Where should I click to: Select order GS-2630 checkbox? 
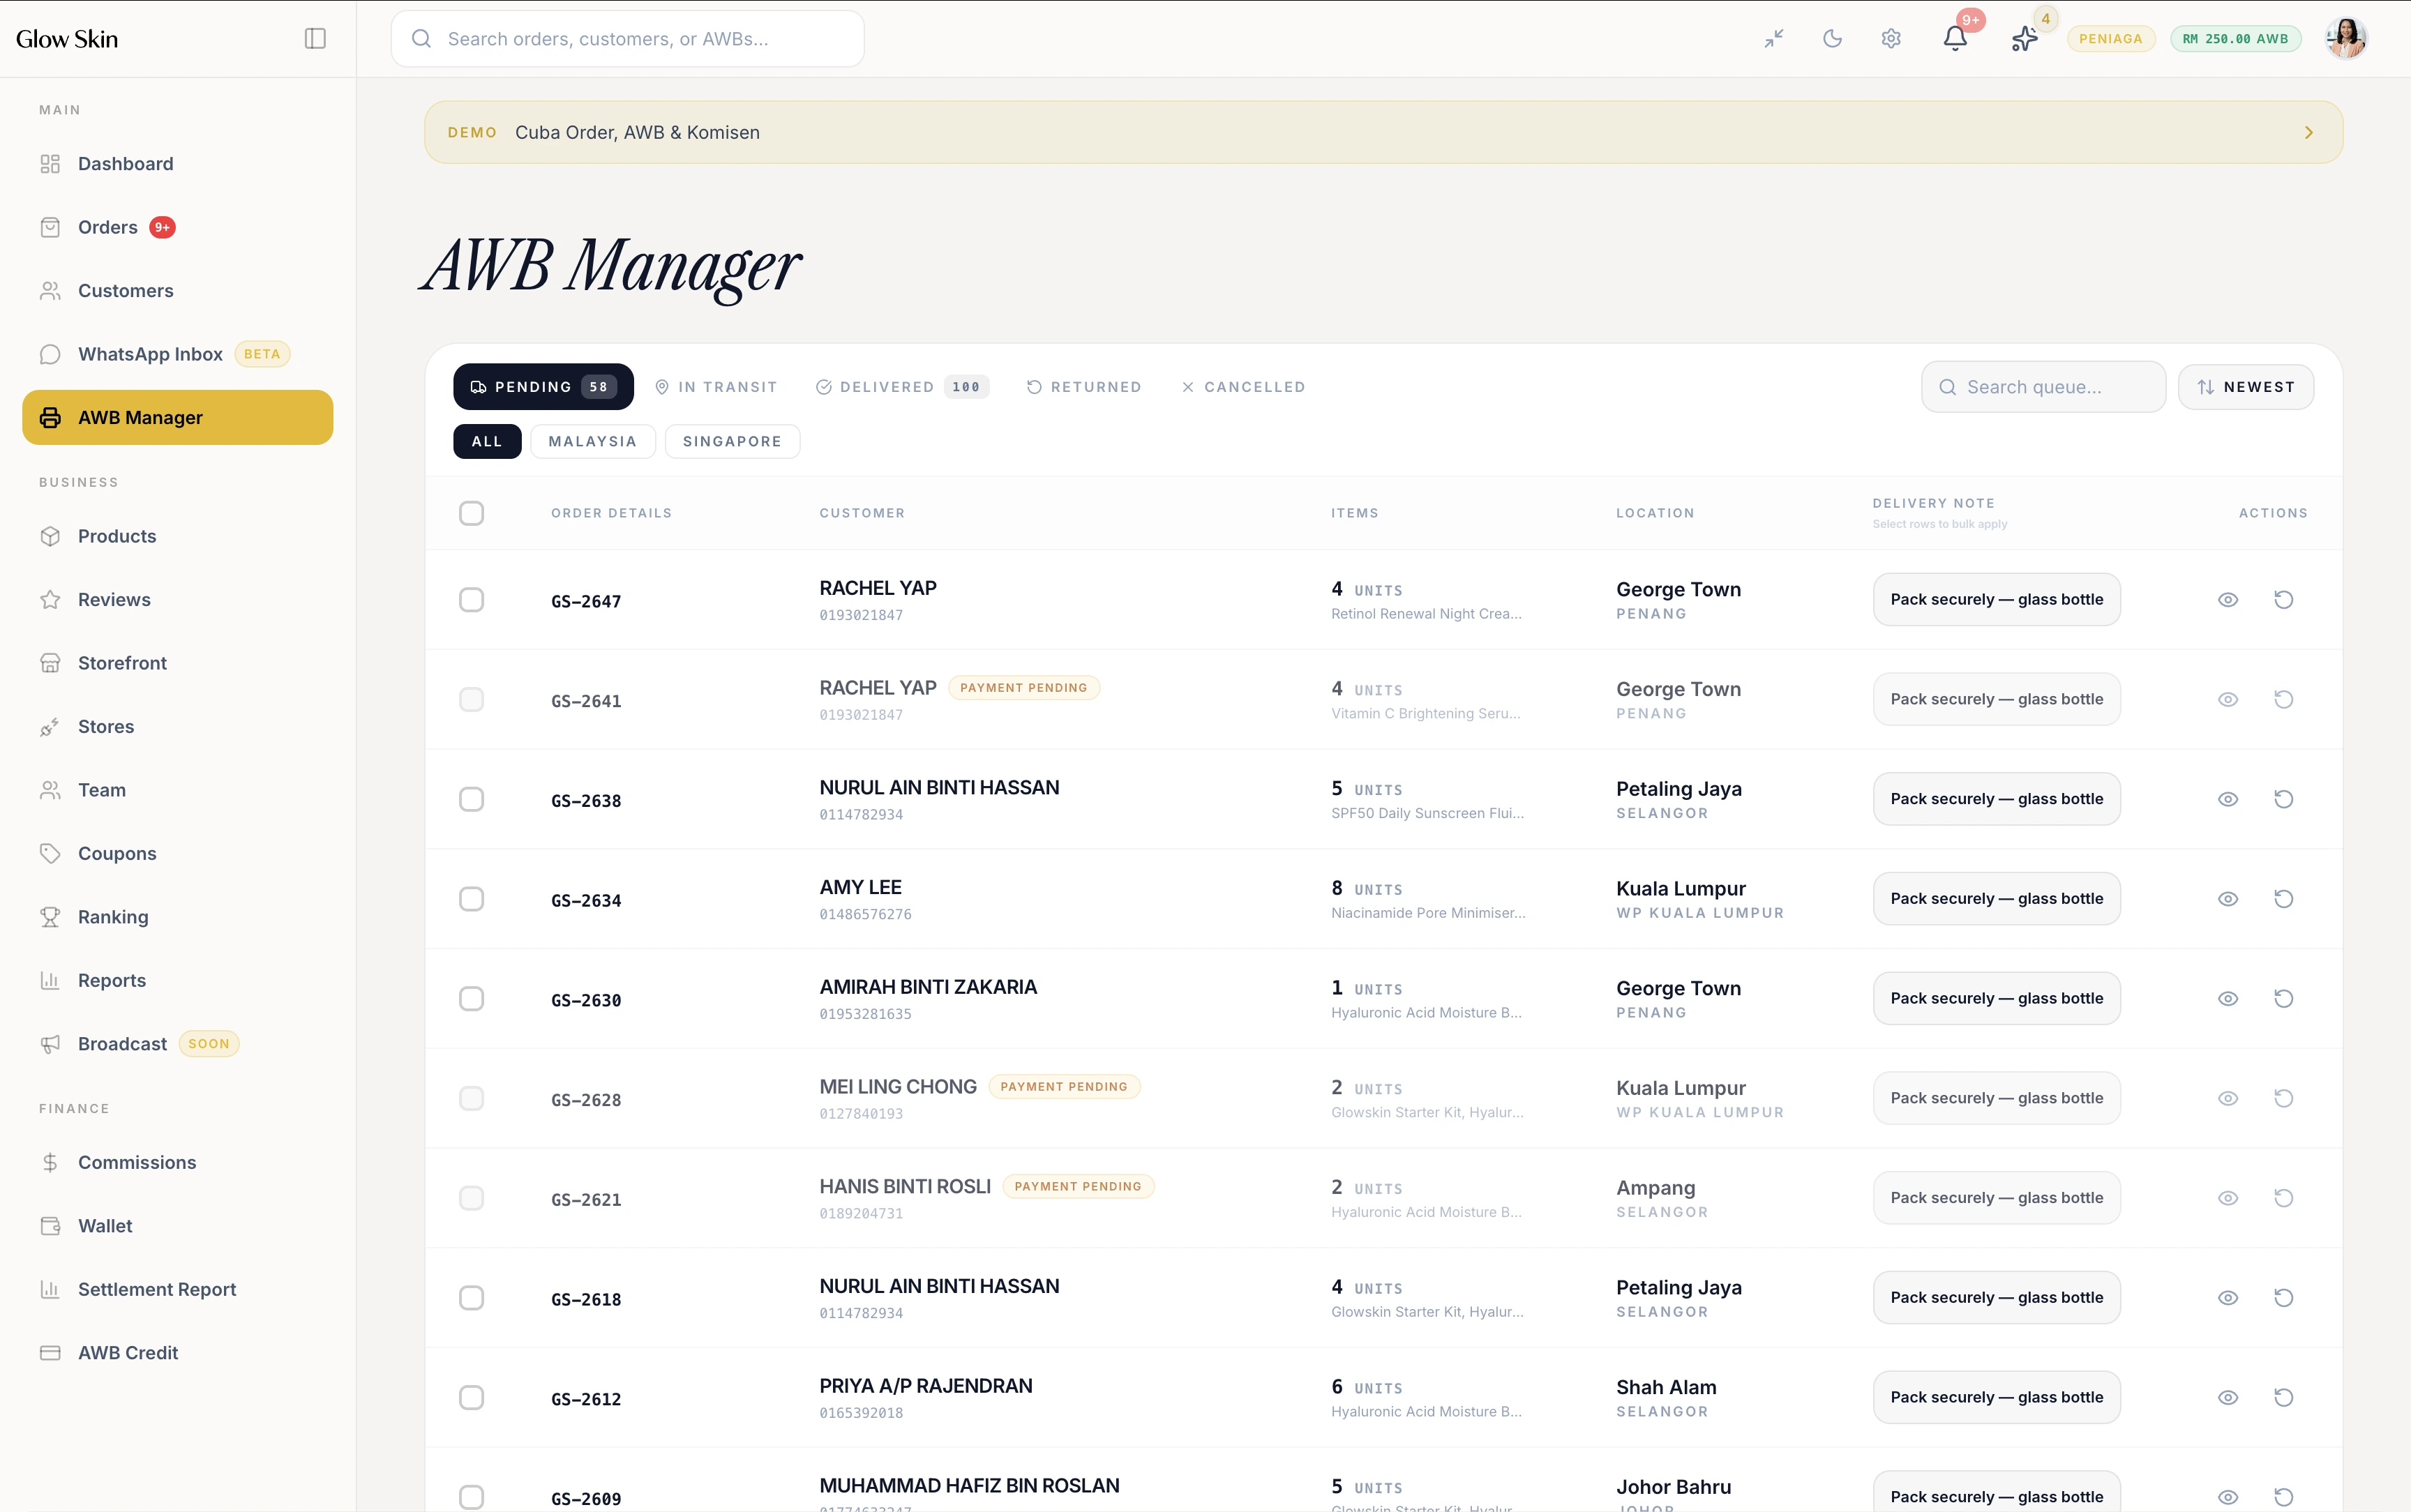(x=472, y=999)
